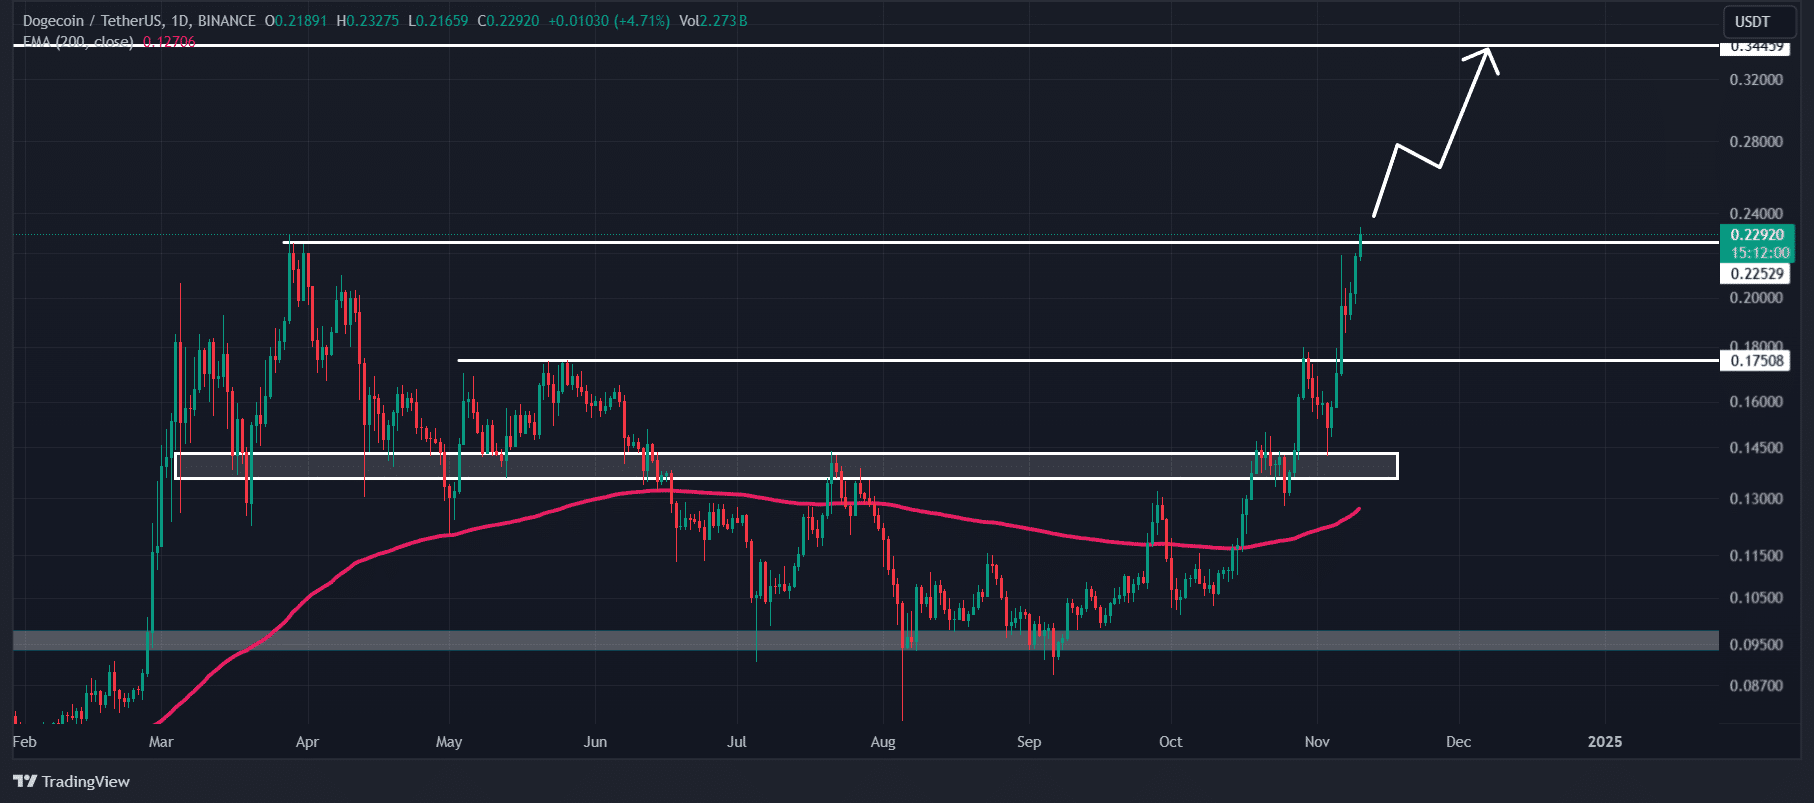Click the Aug label on time axis
Screen dimensions: 1814x803
click(x=883, y=741)
